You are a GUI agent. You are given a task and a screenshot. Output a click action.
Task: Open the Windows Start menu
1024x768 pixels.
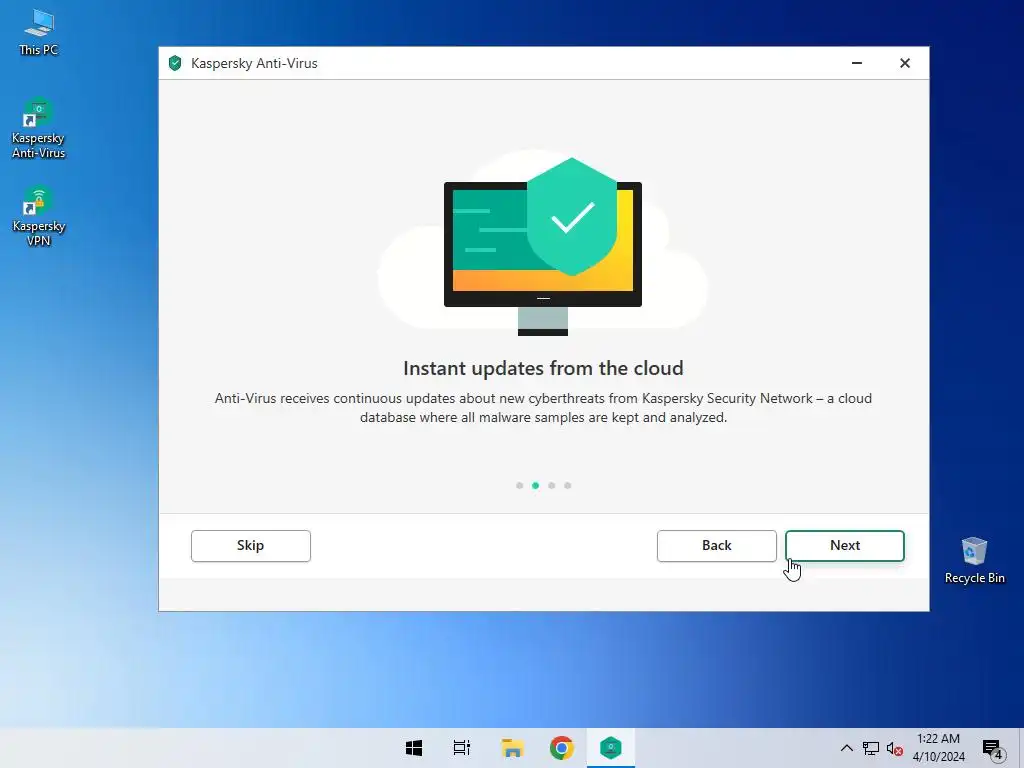413,748
